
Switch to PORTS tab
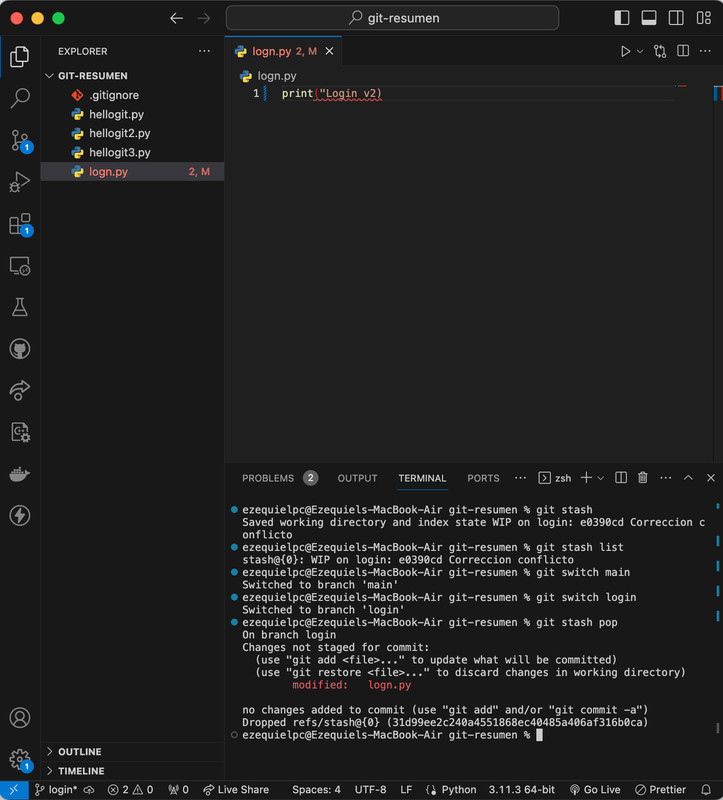pos(483,478)
